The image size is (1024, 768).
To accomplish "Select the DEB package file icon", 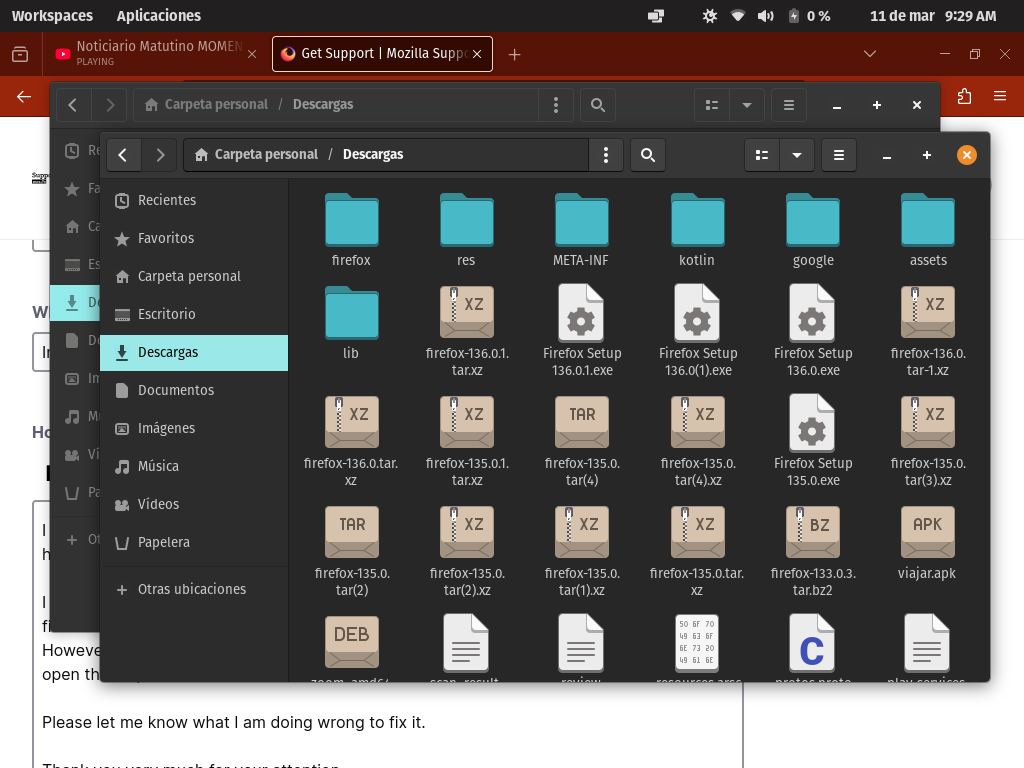I will click(x=351, y=642).
